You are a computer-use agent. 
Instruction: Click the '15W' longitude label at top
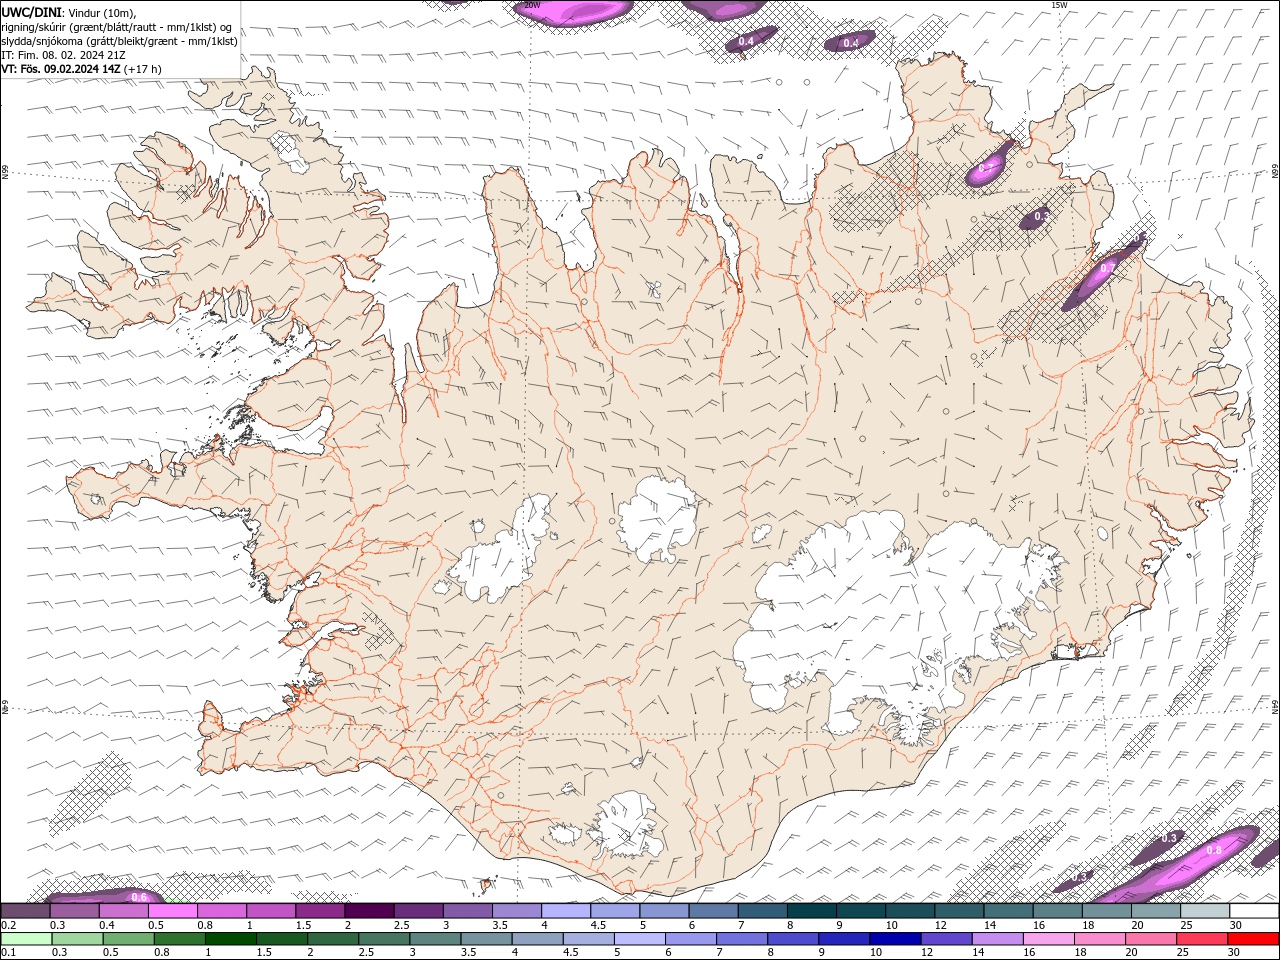[x=1059, y=5]
